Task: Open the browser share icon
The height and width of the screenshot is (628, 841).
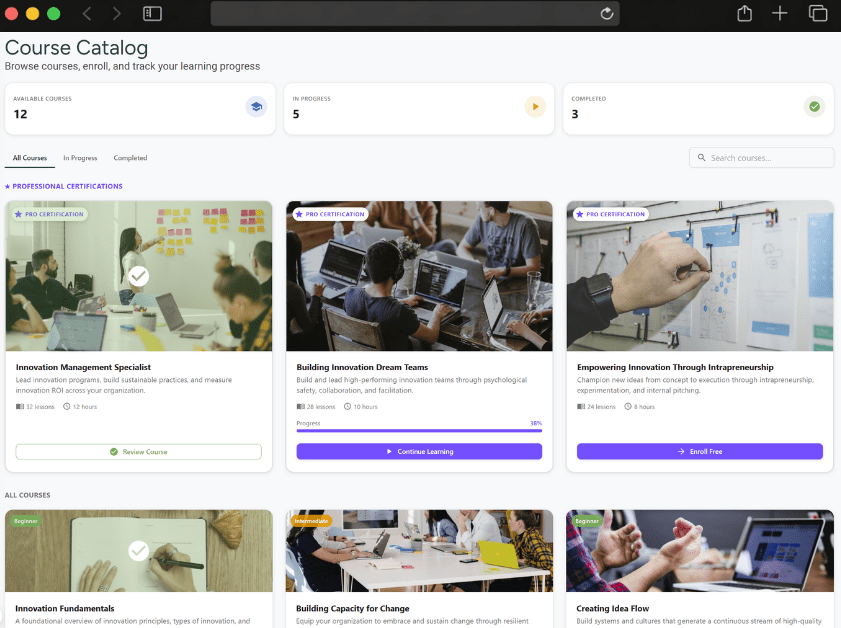Action: pos(744,13)
